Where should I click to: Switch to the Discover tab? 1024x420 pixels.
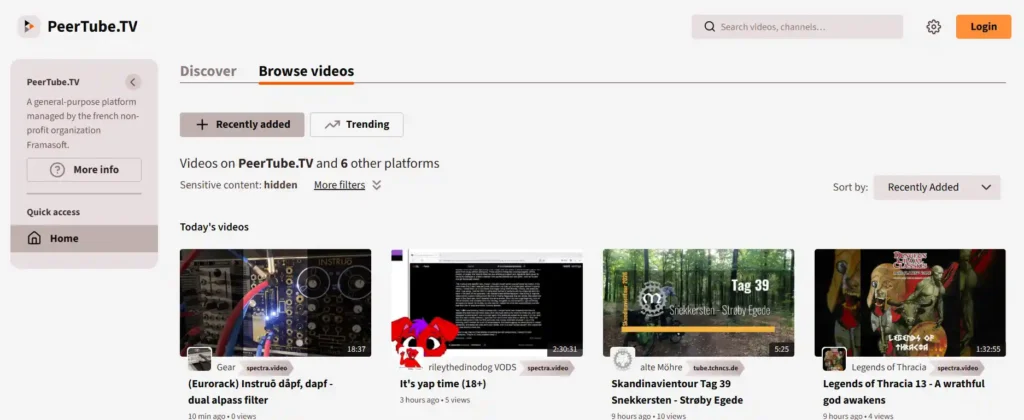(208, 71)
